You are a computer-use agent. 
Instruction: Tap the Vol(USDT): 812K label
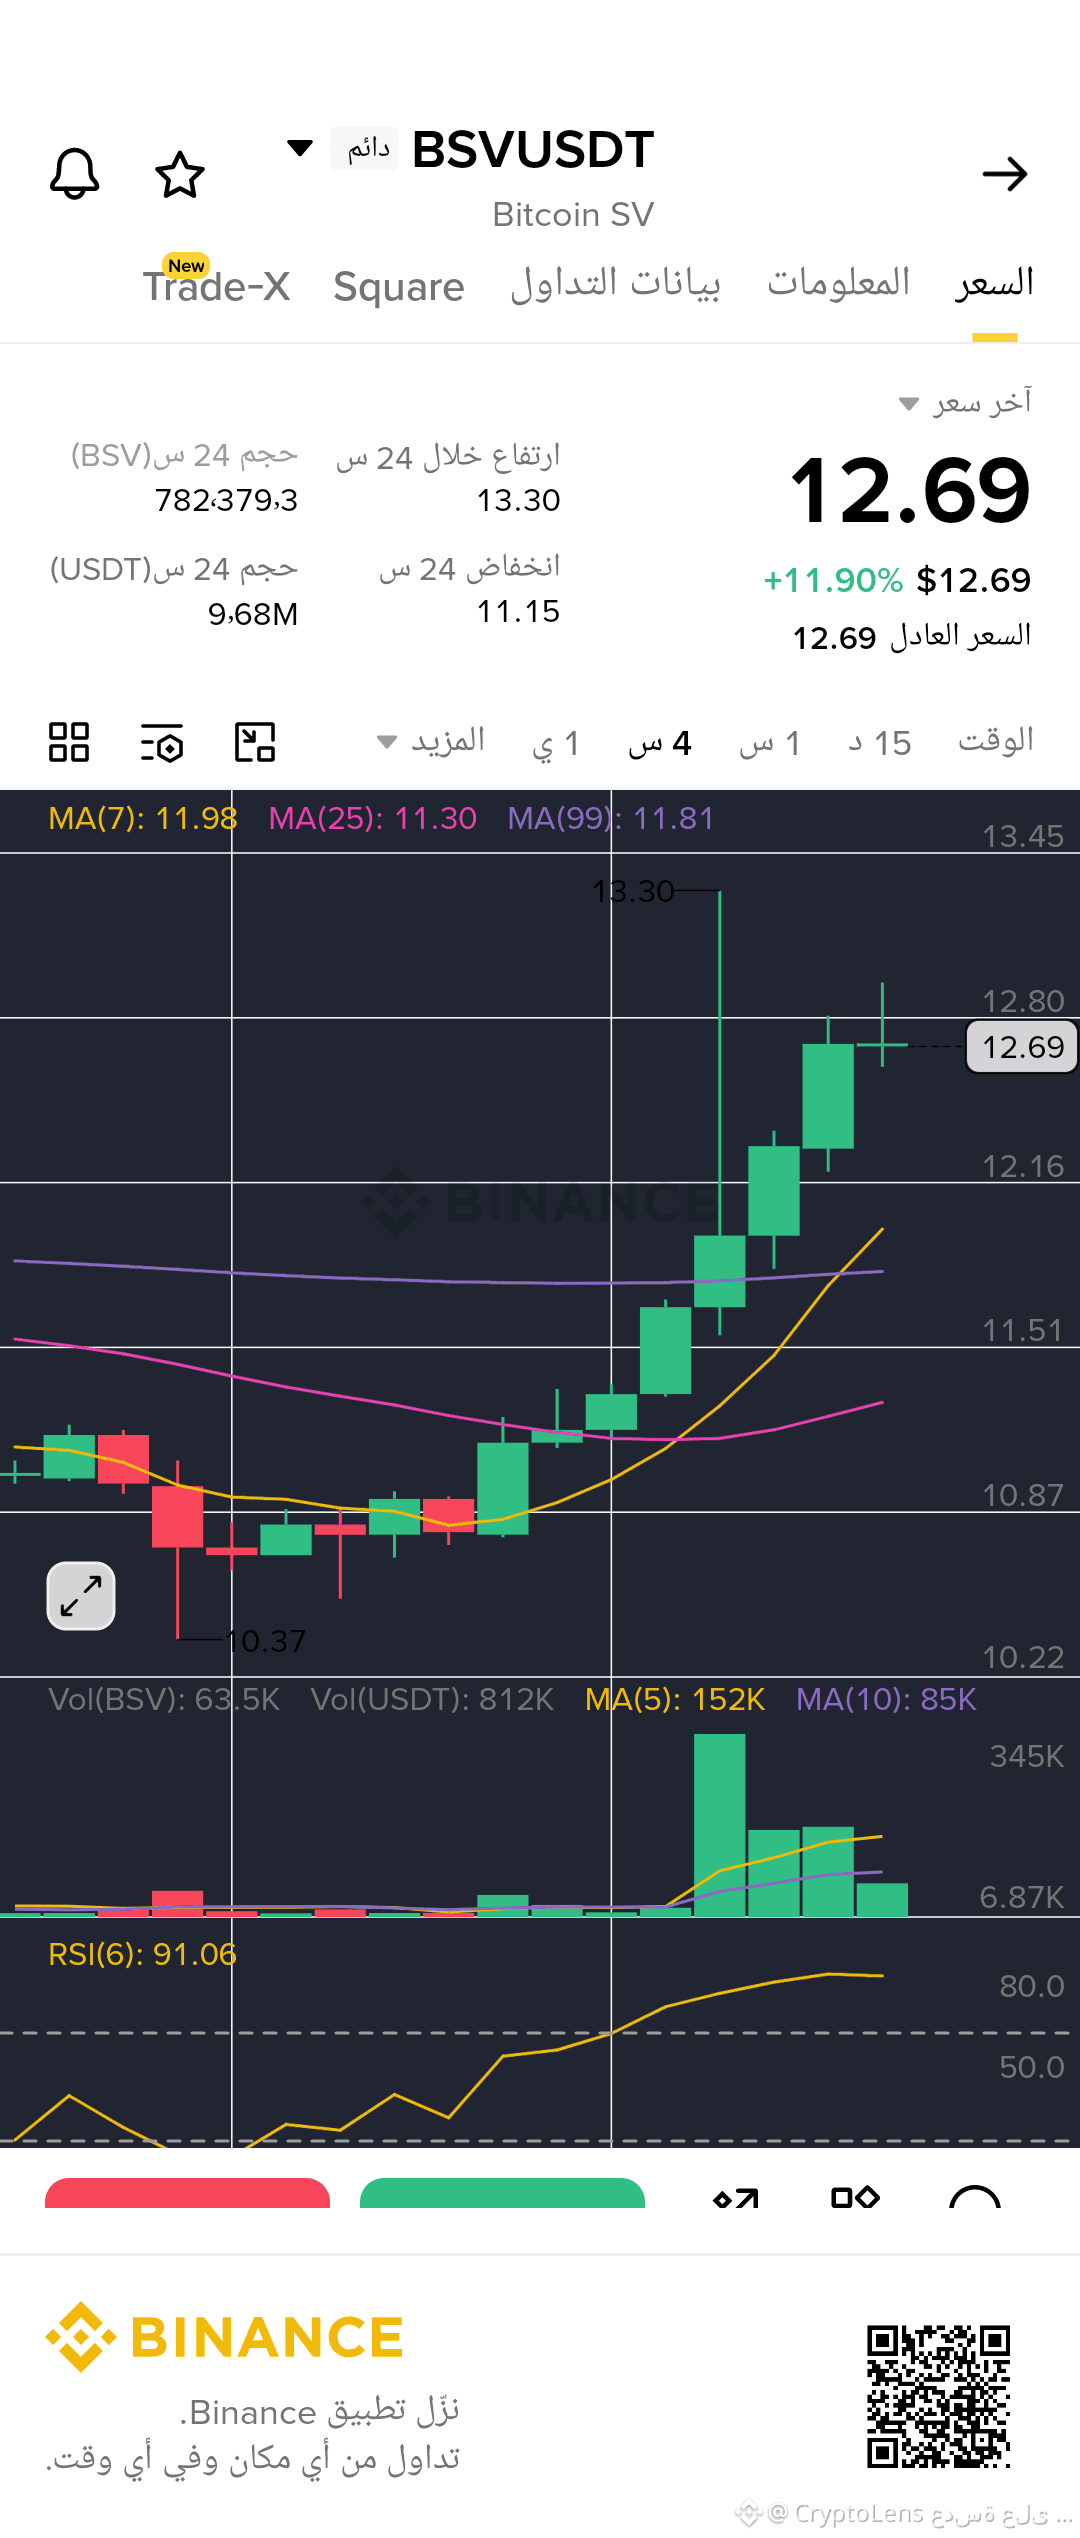(432, 1699)
